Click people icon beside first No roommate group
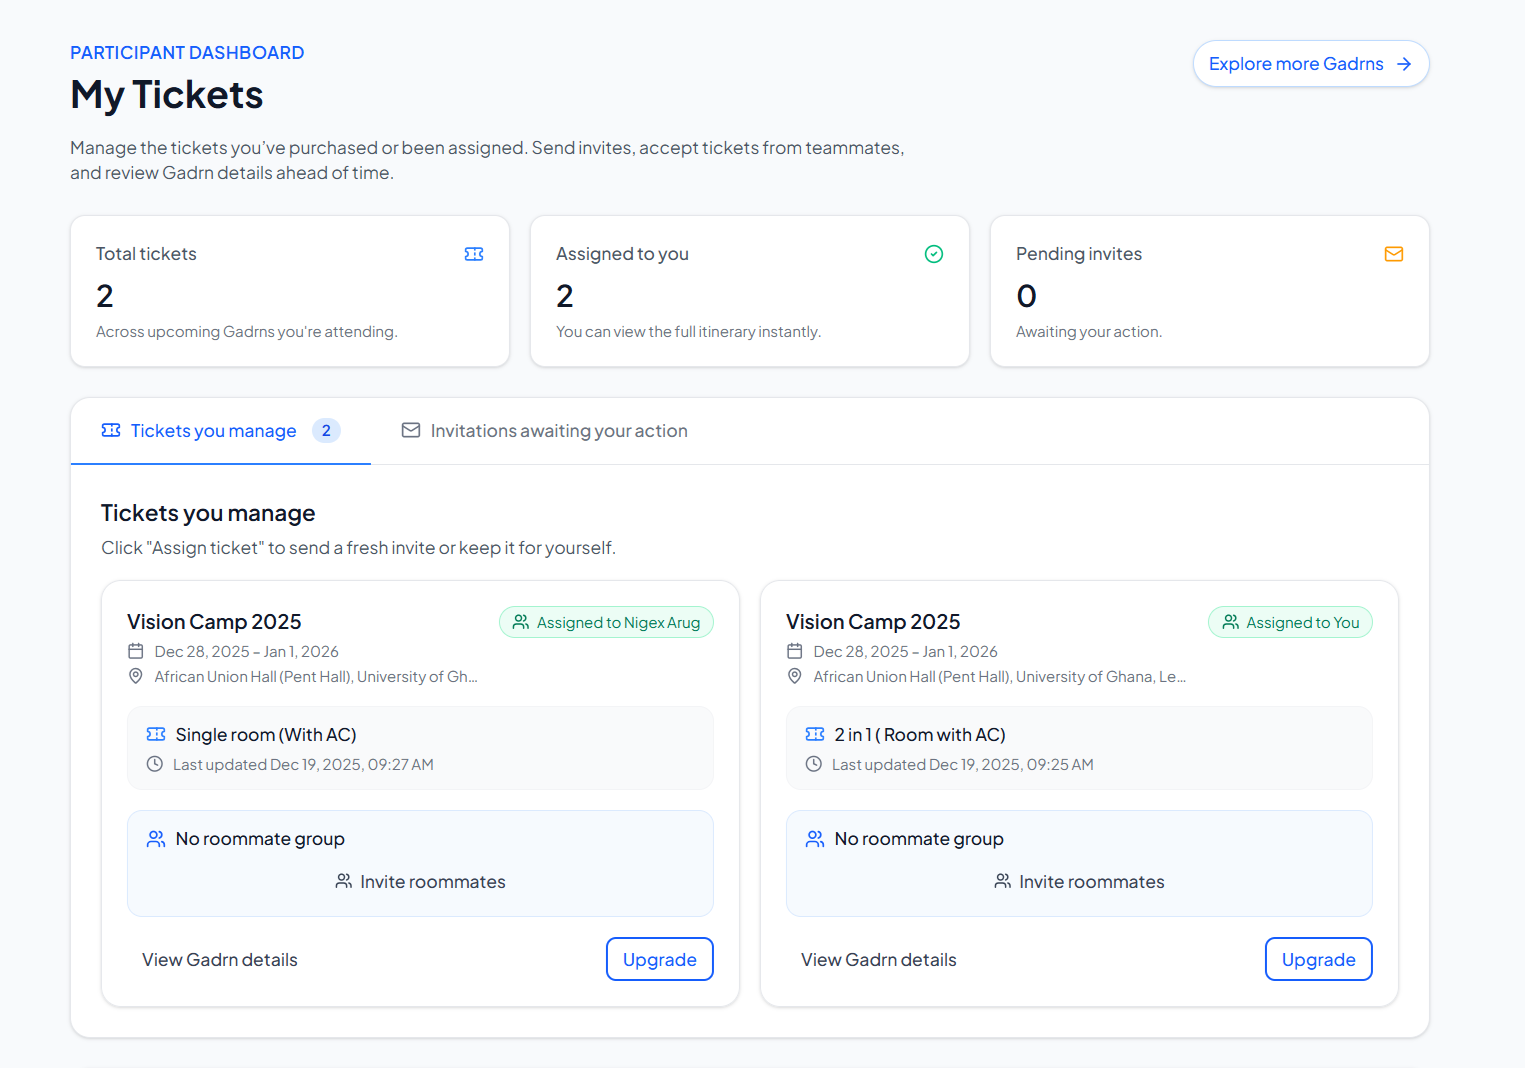This screenshot has width=1525, height=1068. tap(156, 838)
